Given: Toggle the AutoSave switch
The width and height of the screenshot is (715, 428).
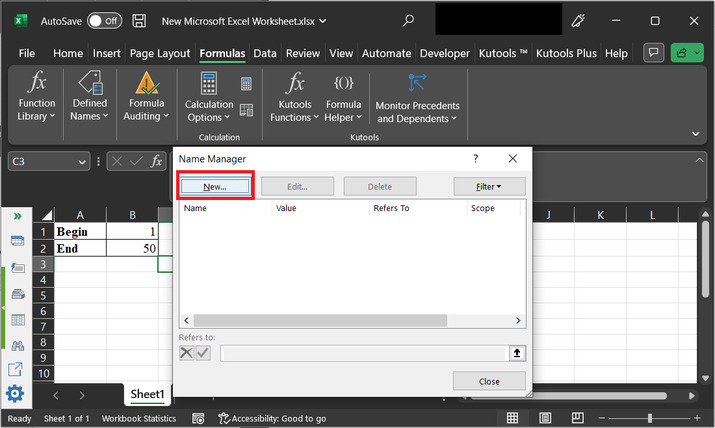Looking at the screenshot, I should (105, 20).
